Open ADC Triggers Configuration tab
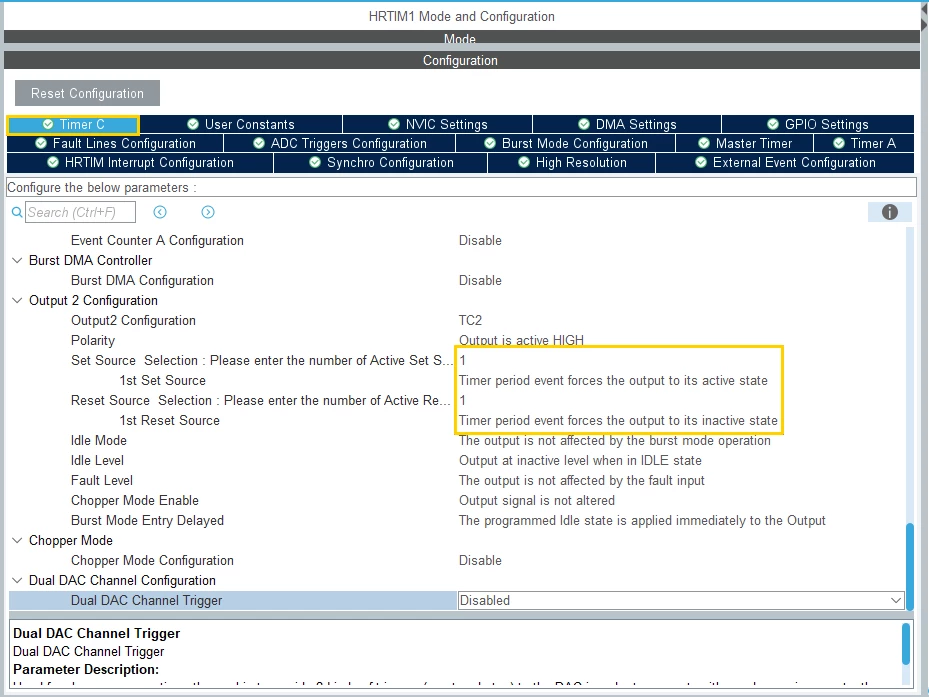Viewport: 929px width, 697px height. click(x=339, y=143)
